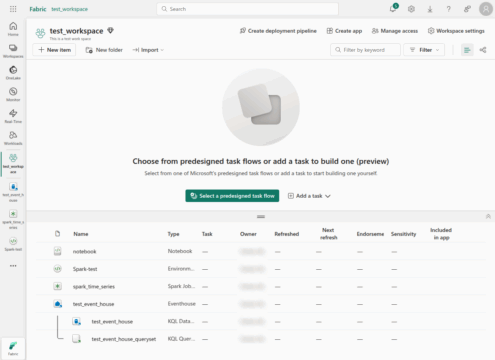495x360 pixels.
Task: Open the Import dropdown
Action: [x=148, y=50]
